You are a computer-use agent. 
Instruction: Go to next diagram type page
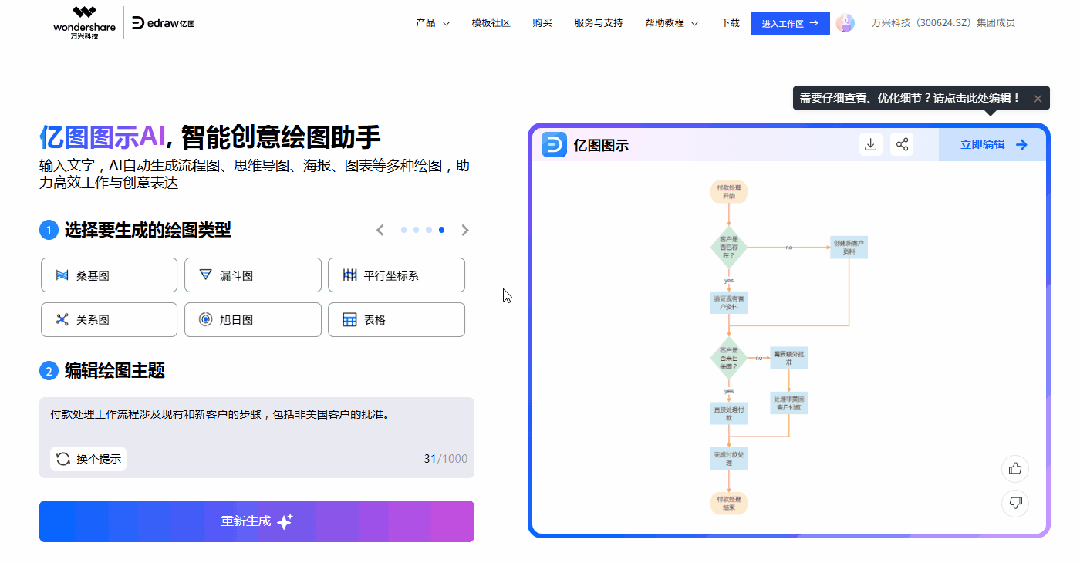(465, 230)
